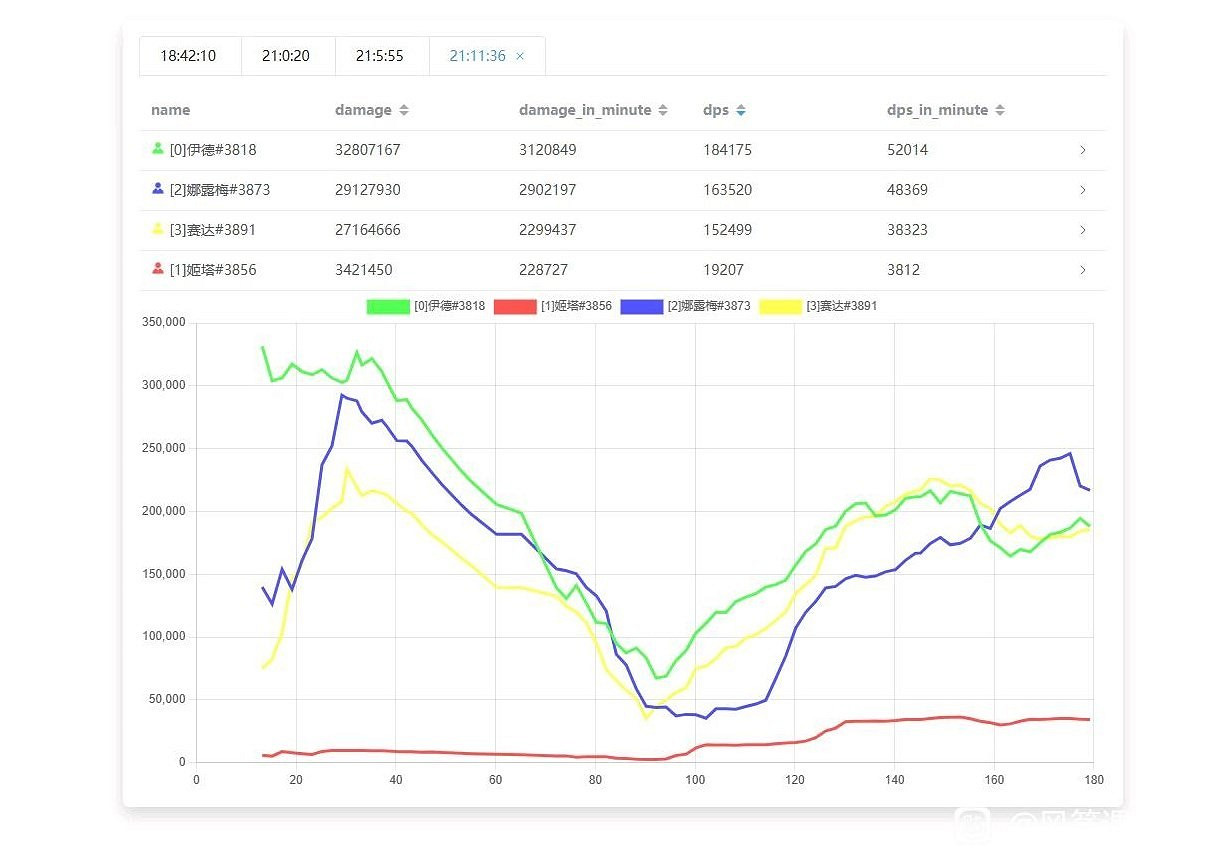Hide 姬塔#3856 red series via legend
This screenshot has height=856, width=1214.
pos(515,306)
